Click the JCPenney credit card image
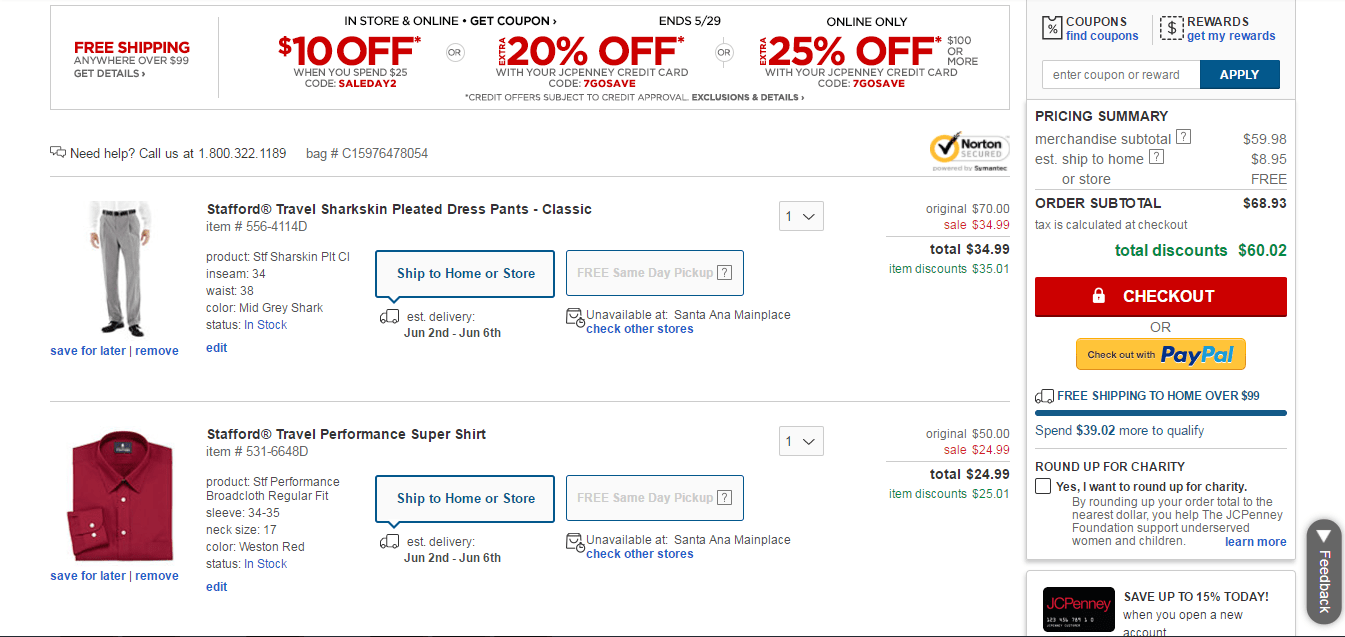The image size is (1345, 637). tap(1078, 609)
